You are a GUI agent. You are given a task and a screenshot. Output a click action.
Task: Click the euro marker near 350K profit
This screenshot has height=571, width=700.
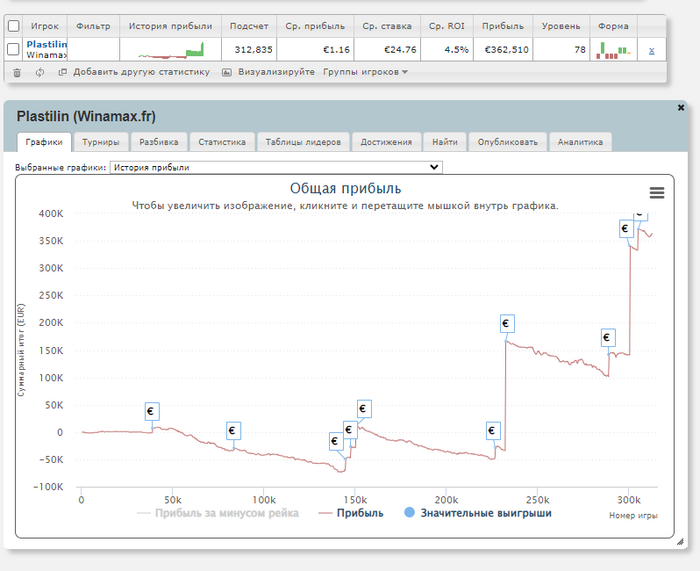click(x=626, y=229)
